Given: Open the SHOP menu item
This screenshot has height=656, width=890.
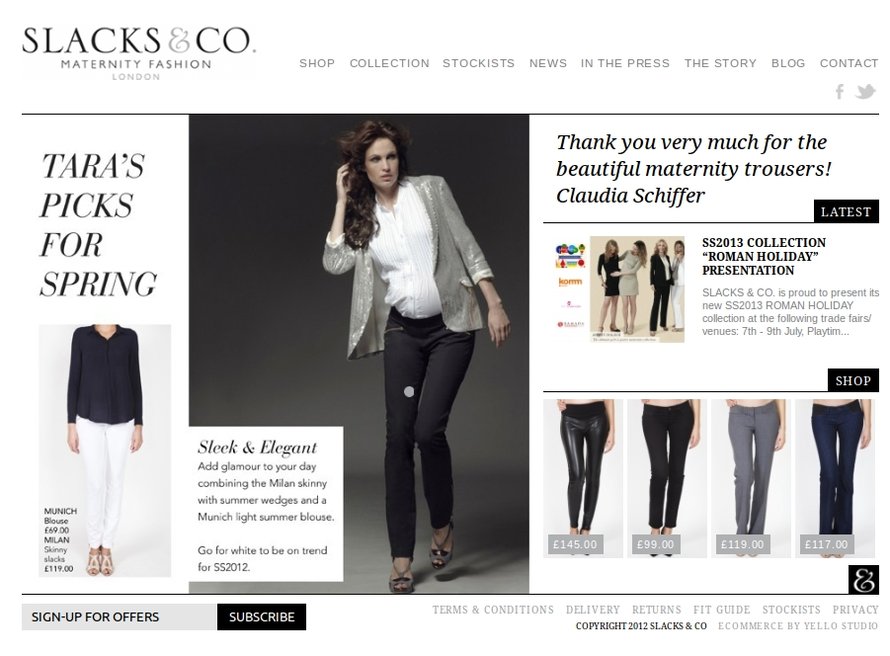Looking at the screenshot, I should click(x=317, y=63).
